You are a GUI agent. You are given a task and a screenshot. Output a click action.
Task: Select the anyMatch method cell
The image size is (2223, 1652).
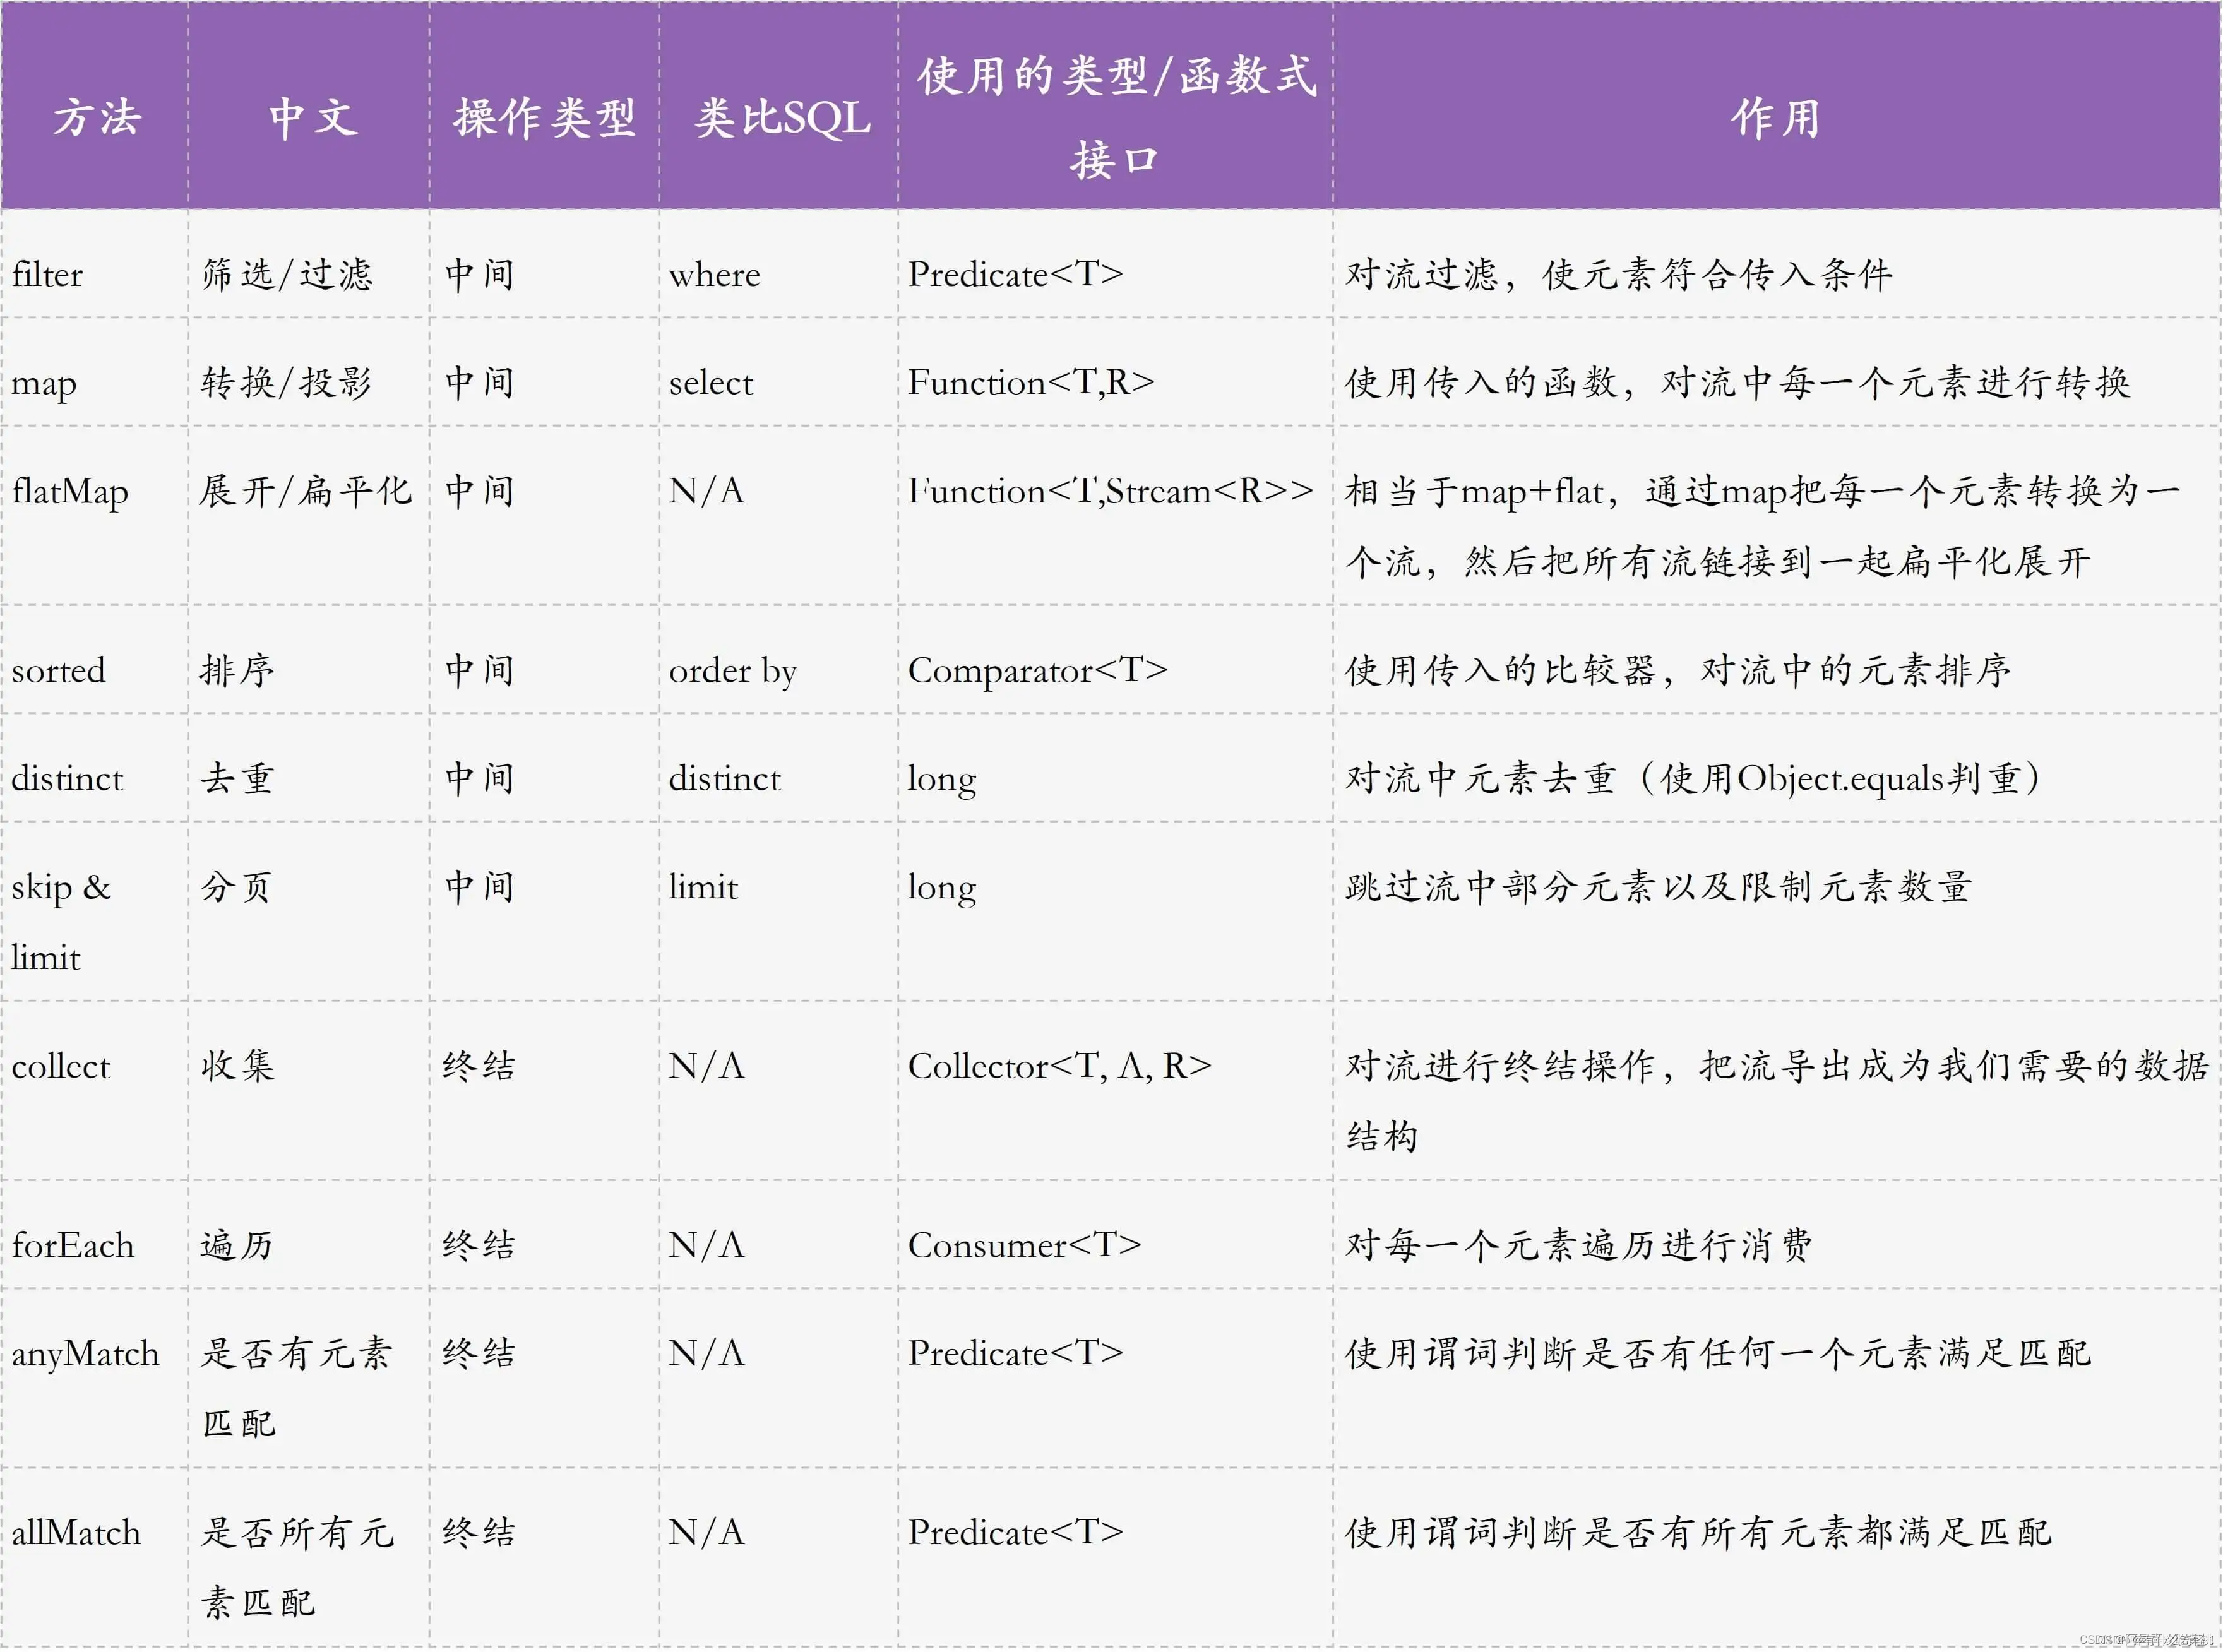[x=85, y=1354]
